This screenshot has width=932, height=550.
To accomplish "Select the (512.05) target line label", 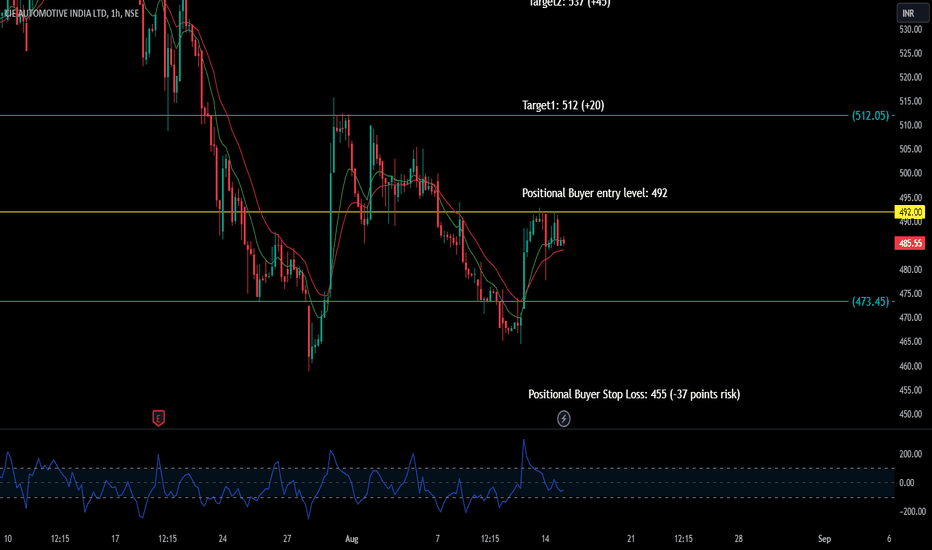I will tap(870, 115).
